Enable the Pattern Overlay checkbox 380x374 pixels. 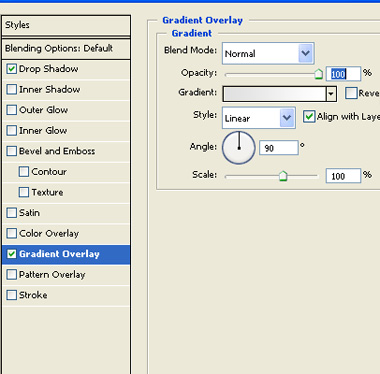click(12, 275)
